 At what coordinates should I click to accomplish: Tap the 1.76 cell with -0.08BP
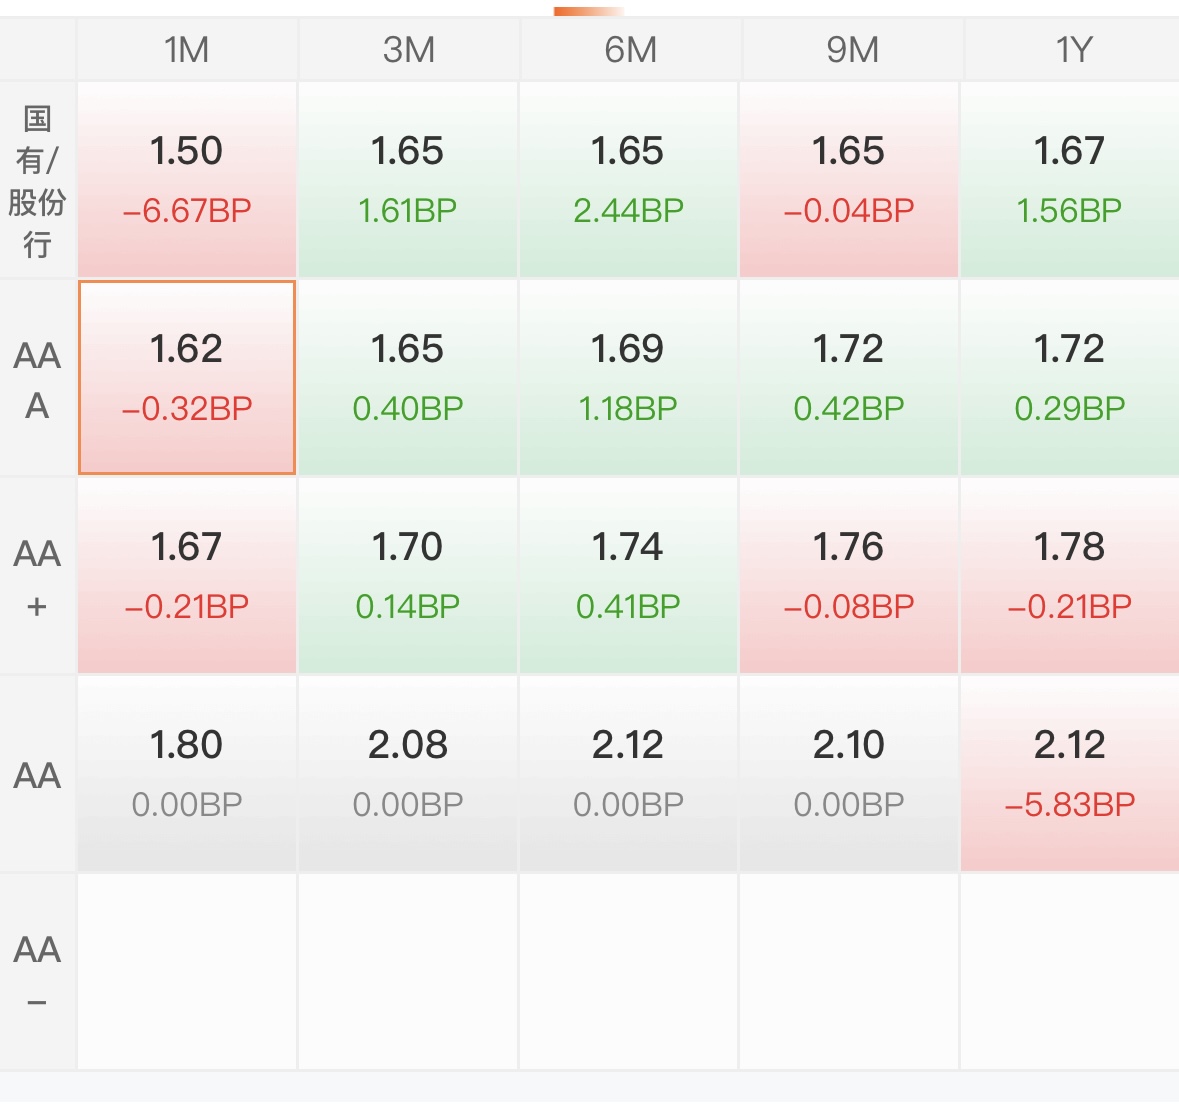click(x=849, y=576)
